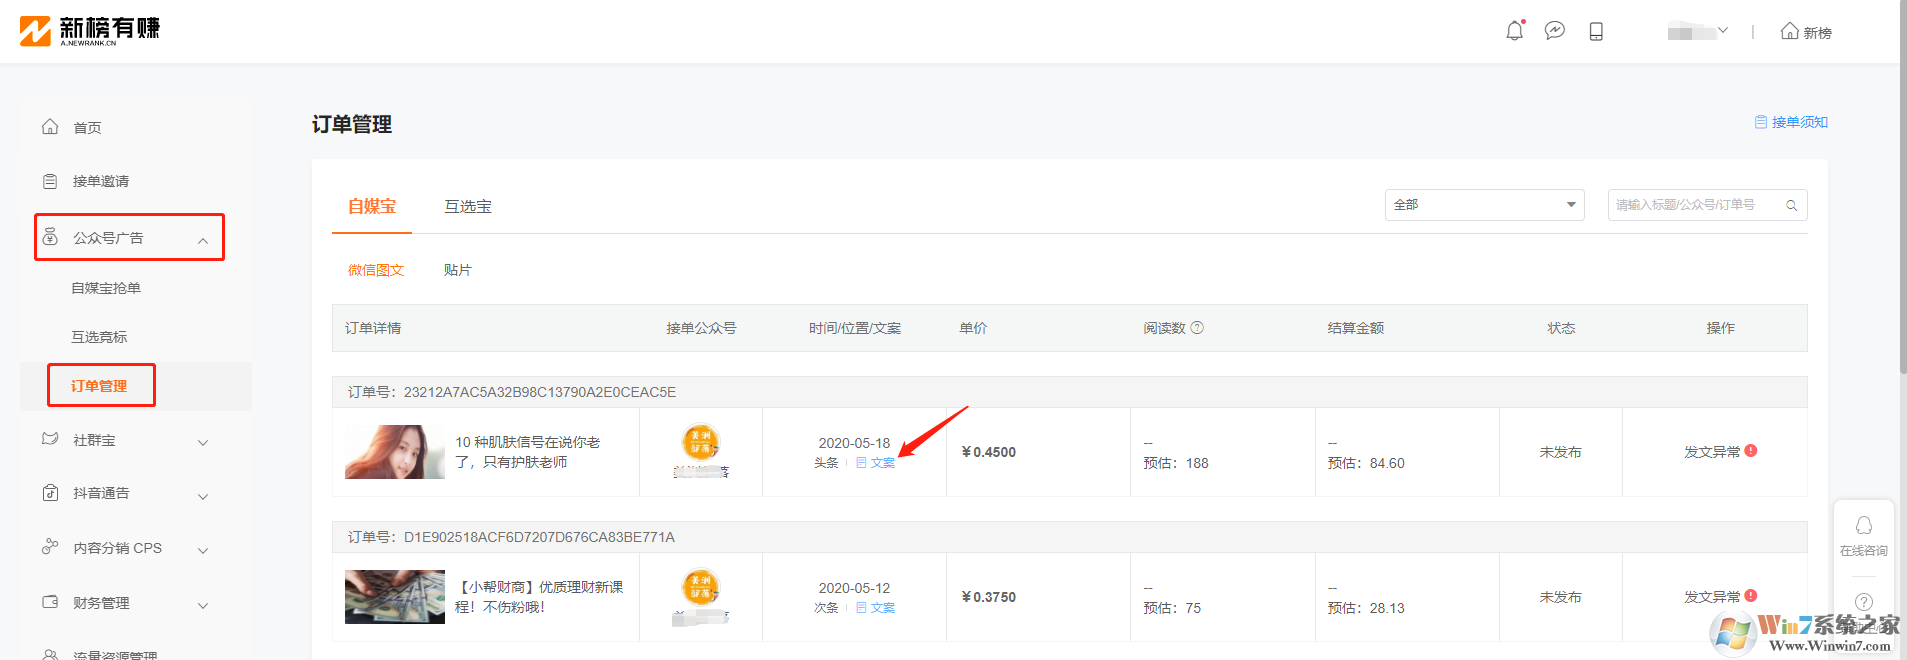Open the 接单须知 link
Image resolution: width=1907 pixels, height=660 pixels.
point(1791,122)
